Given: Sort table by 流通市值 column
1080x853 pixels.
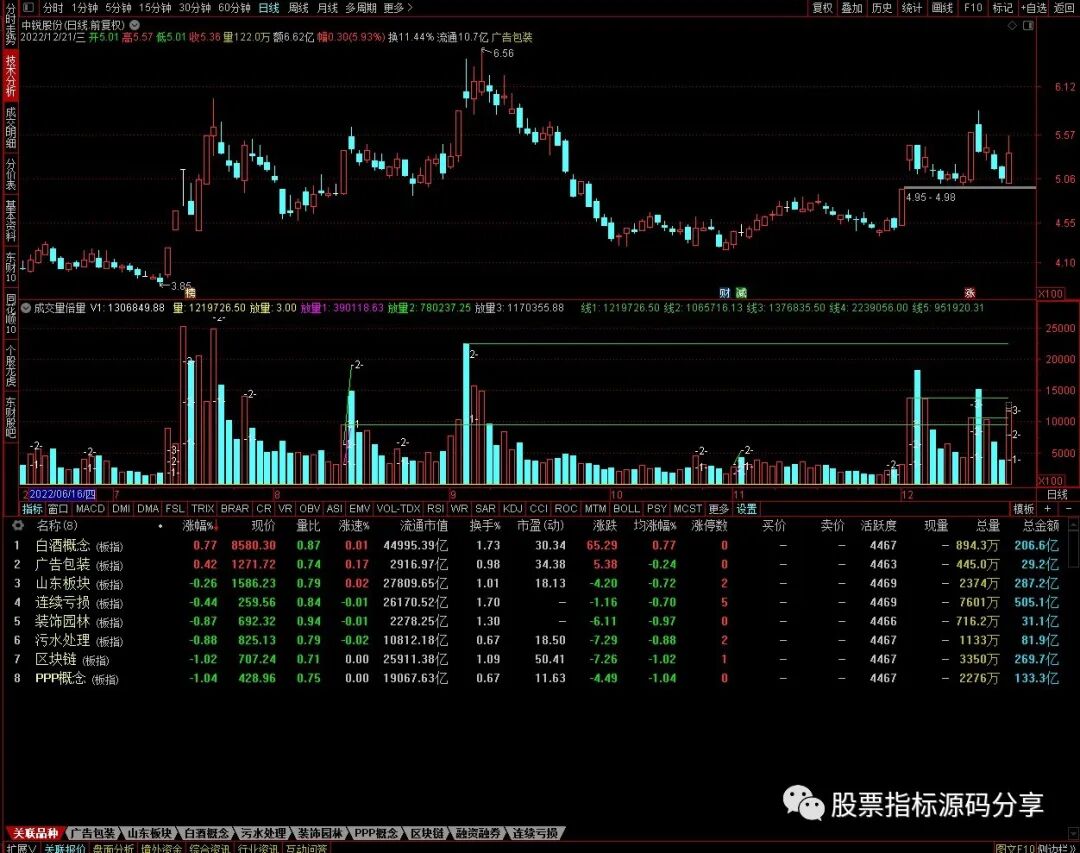Looking at the screenshot, I should pyautogui.click(x=424, y=526).
